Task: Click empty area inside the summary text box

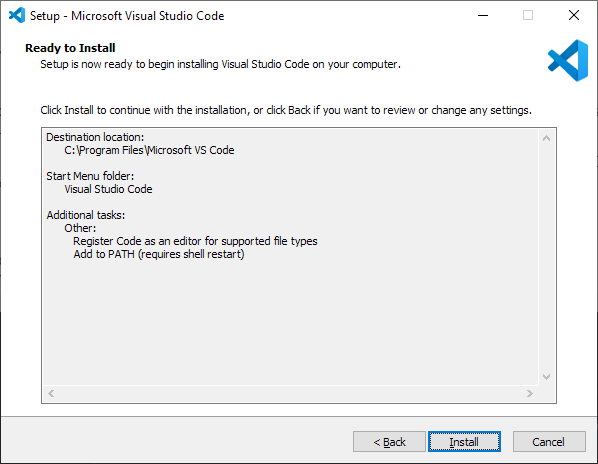Action: click(x=290, y=324)
